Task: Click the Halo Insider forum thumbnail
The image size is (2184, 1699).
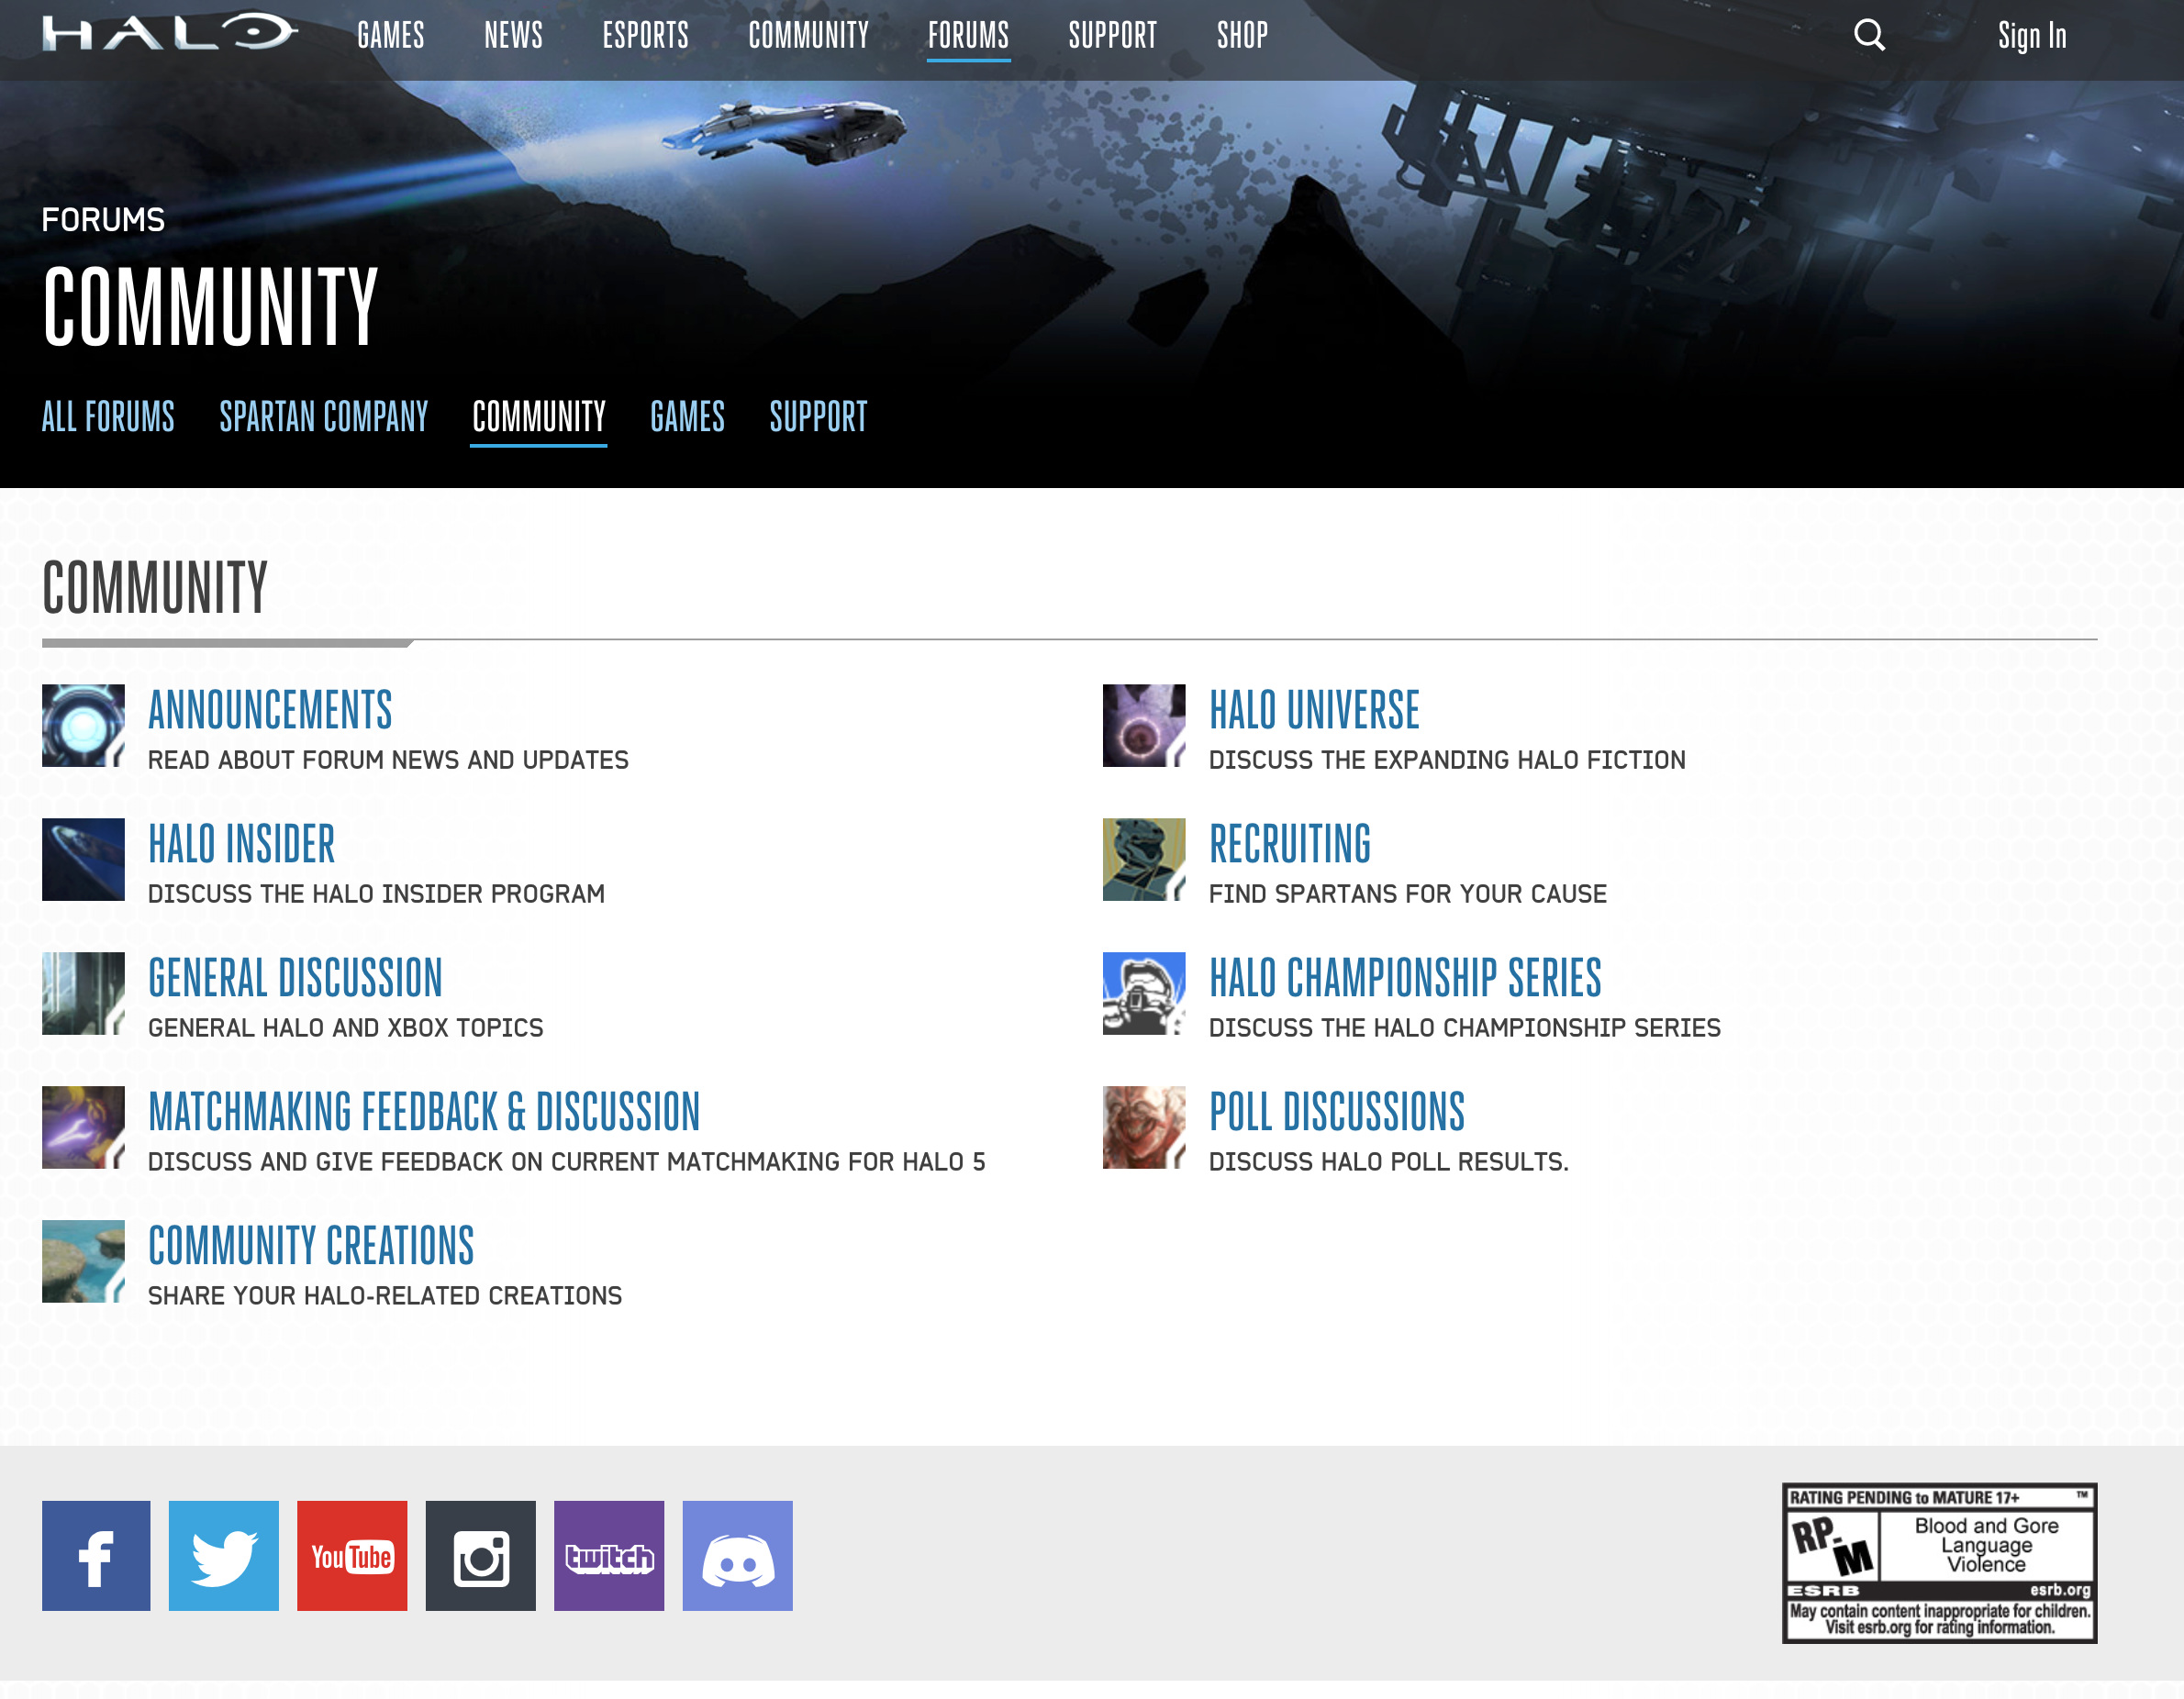Action: click(83, 859)
